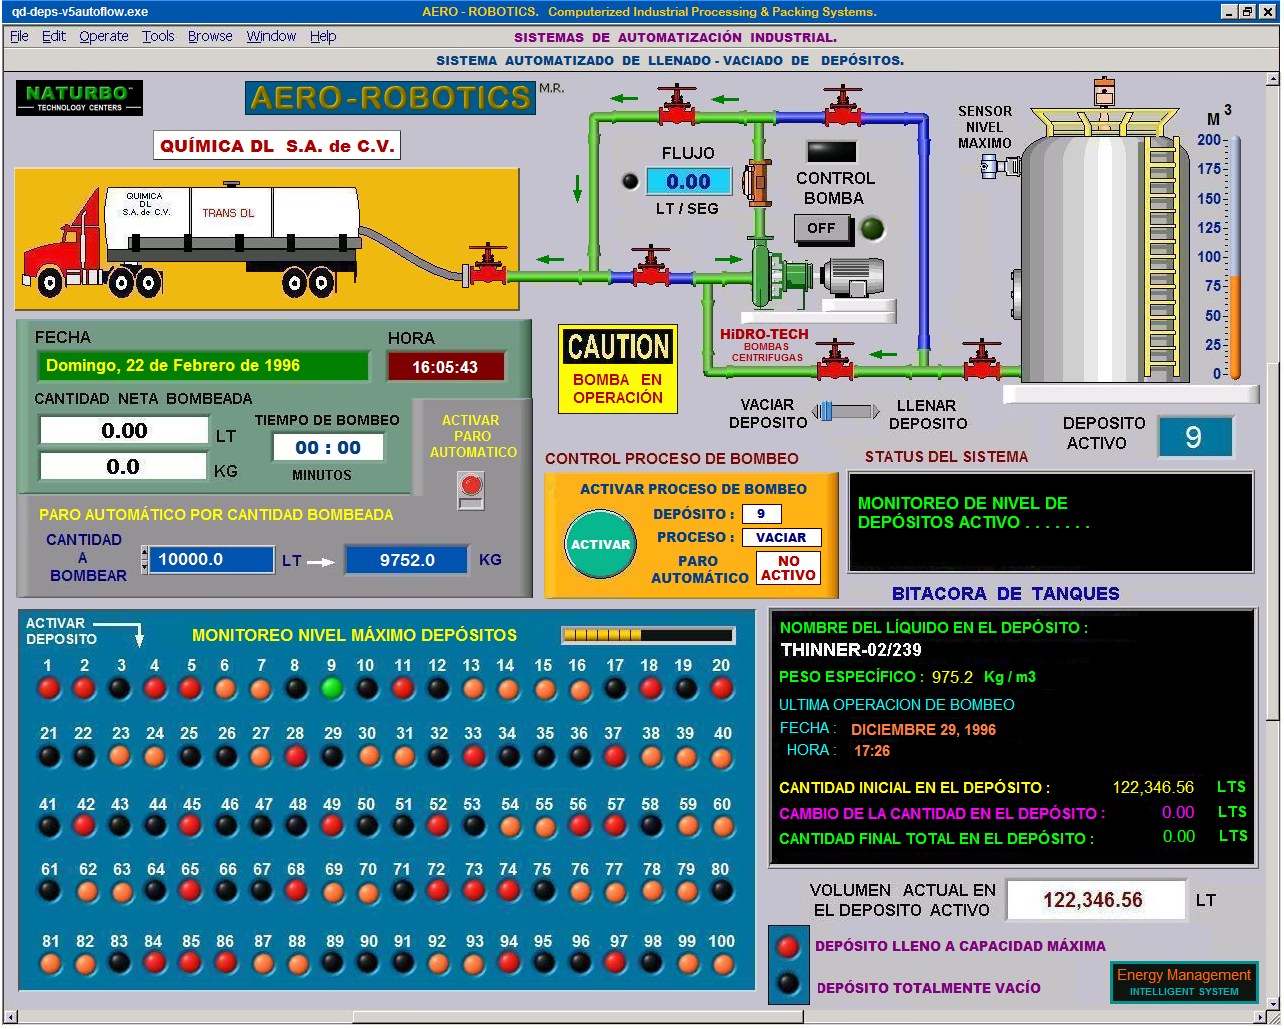Click the red DEPÓSITO LLENO legend light
Image resolution: width=1284 pixels, height=1029 pixels.
click(x=788, y=945)
